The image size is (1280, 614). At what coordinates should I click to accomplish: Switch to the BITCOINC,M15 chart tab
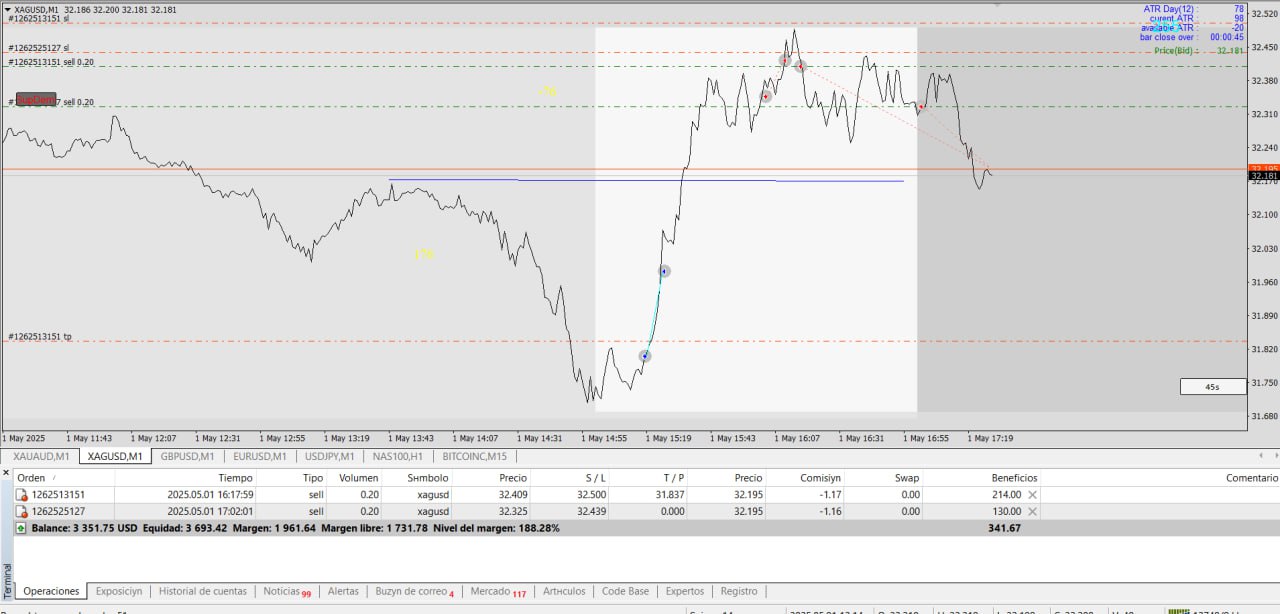point(475,456)
